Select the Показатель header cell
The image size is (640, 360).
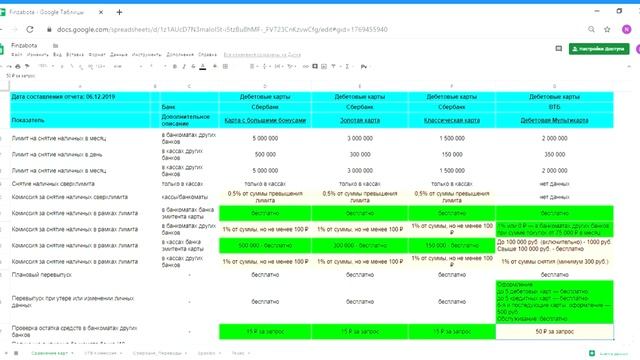pos(80,120)
